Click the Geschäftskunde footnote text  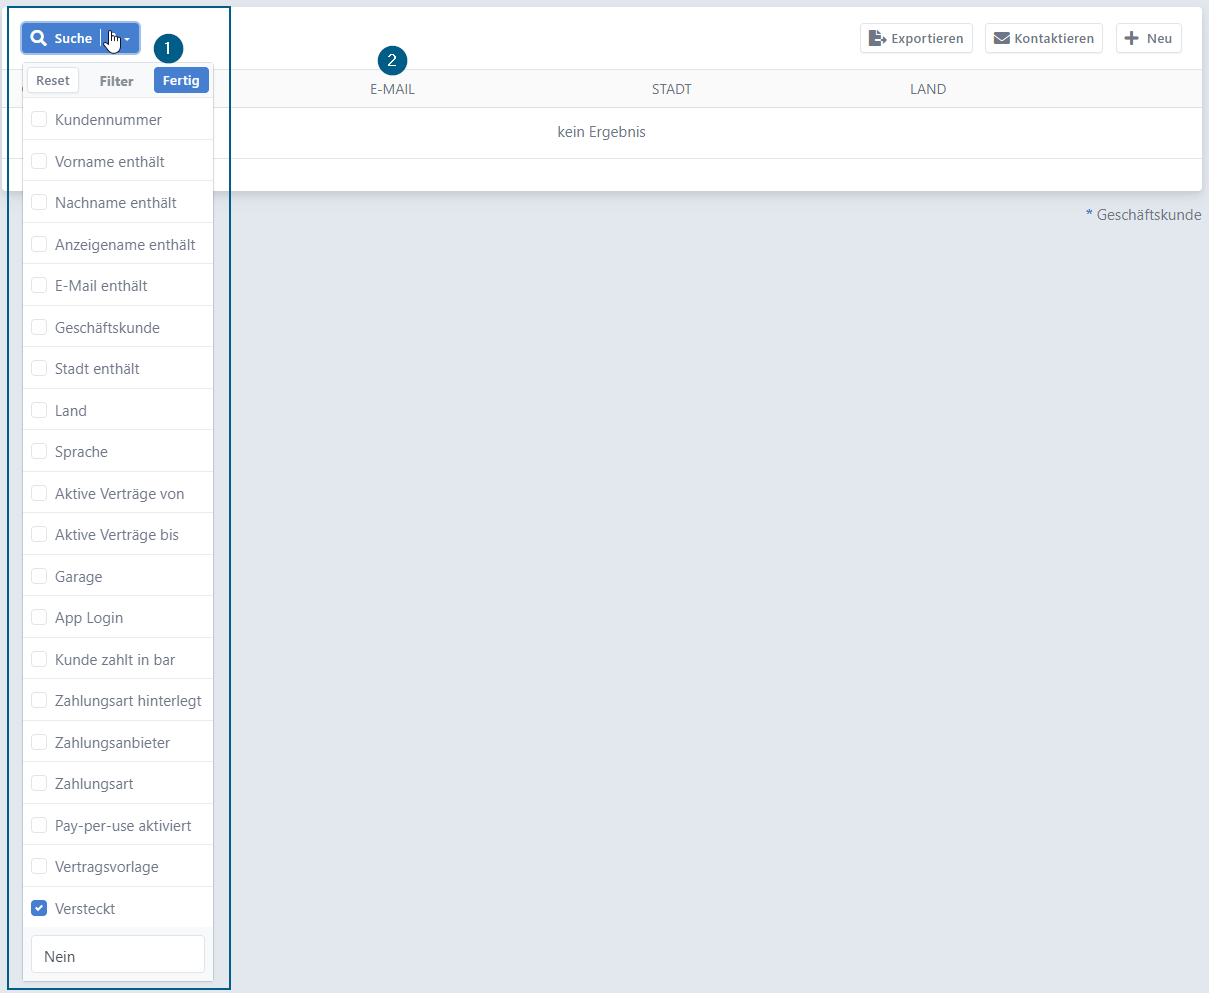pyautogui.click(x=1143, y=215)
